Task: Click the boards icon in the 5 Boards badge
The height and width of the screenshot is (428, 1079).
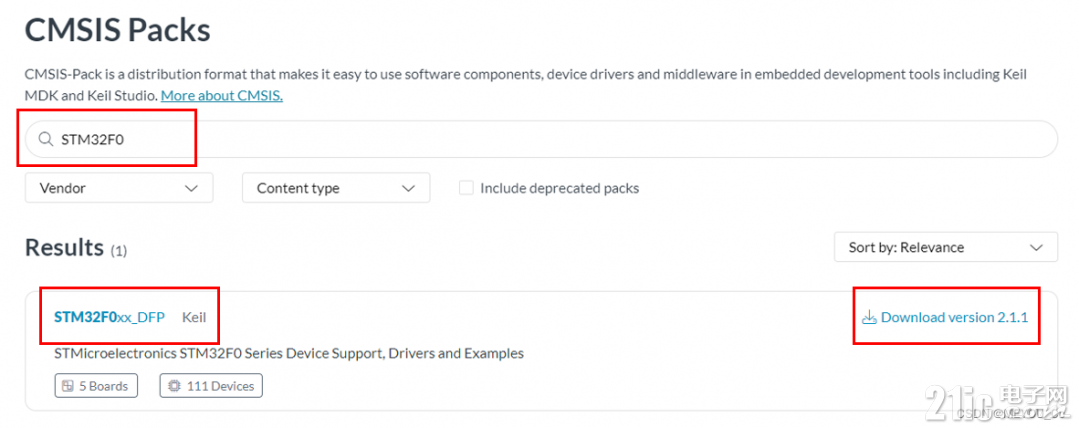Action: point(67,386)
